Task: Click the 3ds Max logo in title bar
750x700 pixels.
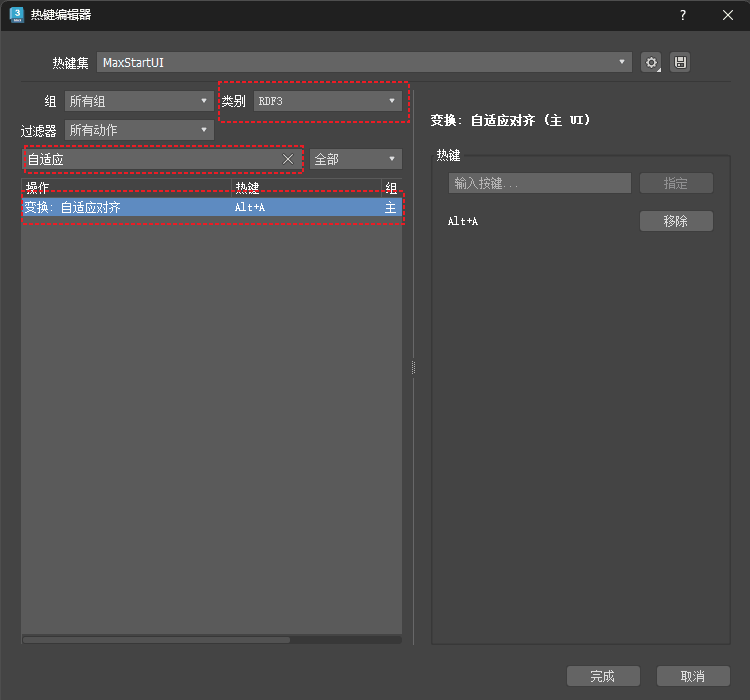Action: click(16, 15)
